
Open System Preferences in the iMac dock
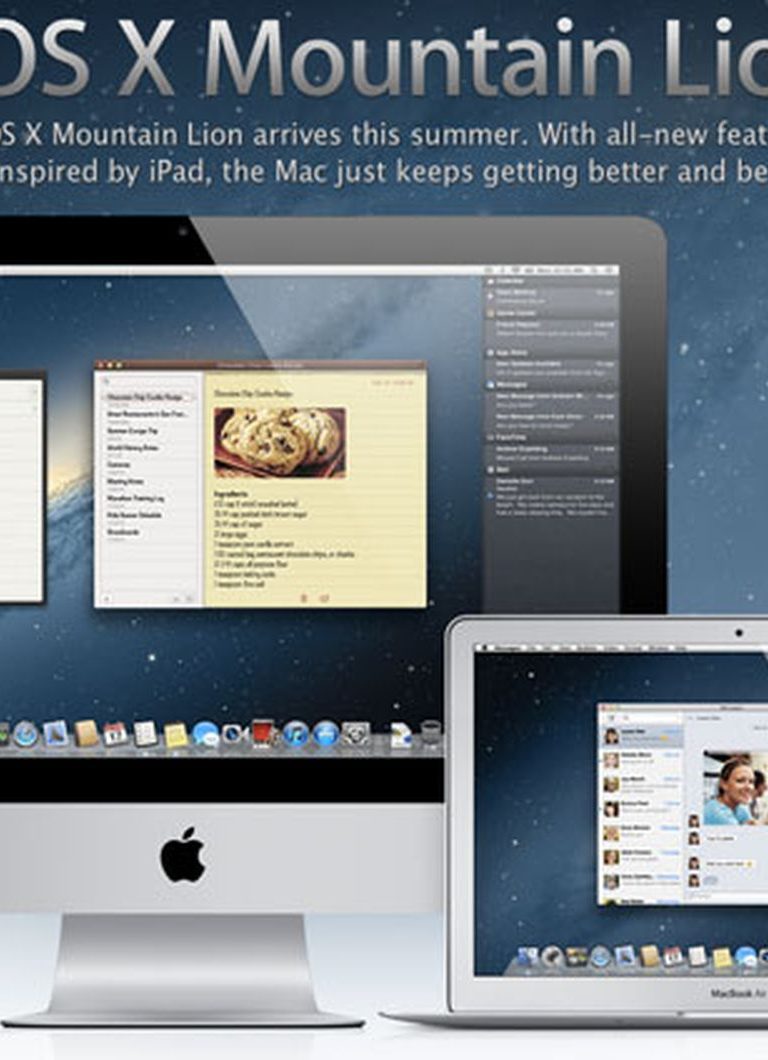356,734
